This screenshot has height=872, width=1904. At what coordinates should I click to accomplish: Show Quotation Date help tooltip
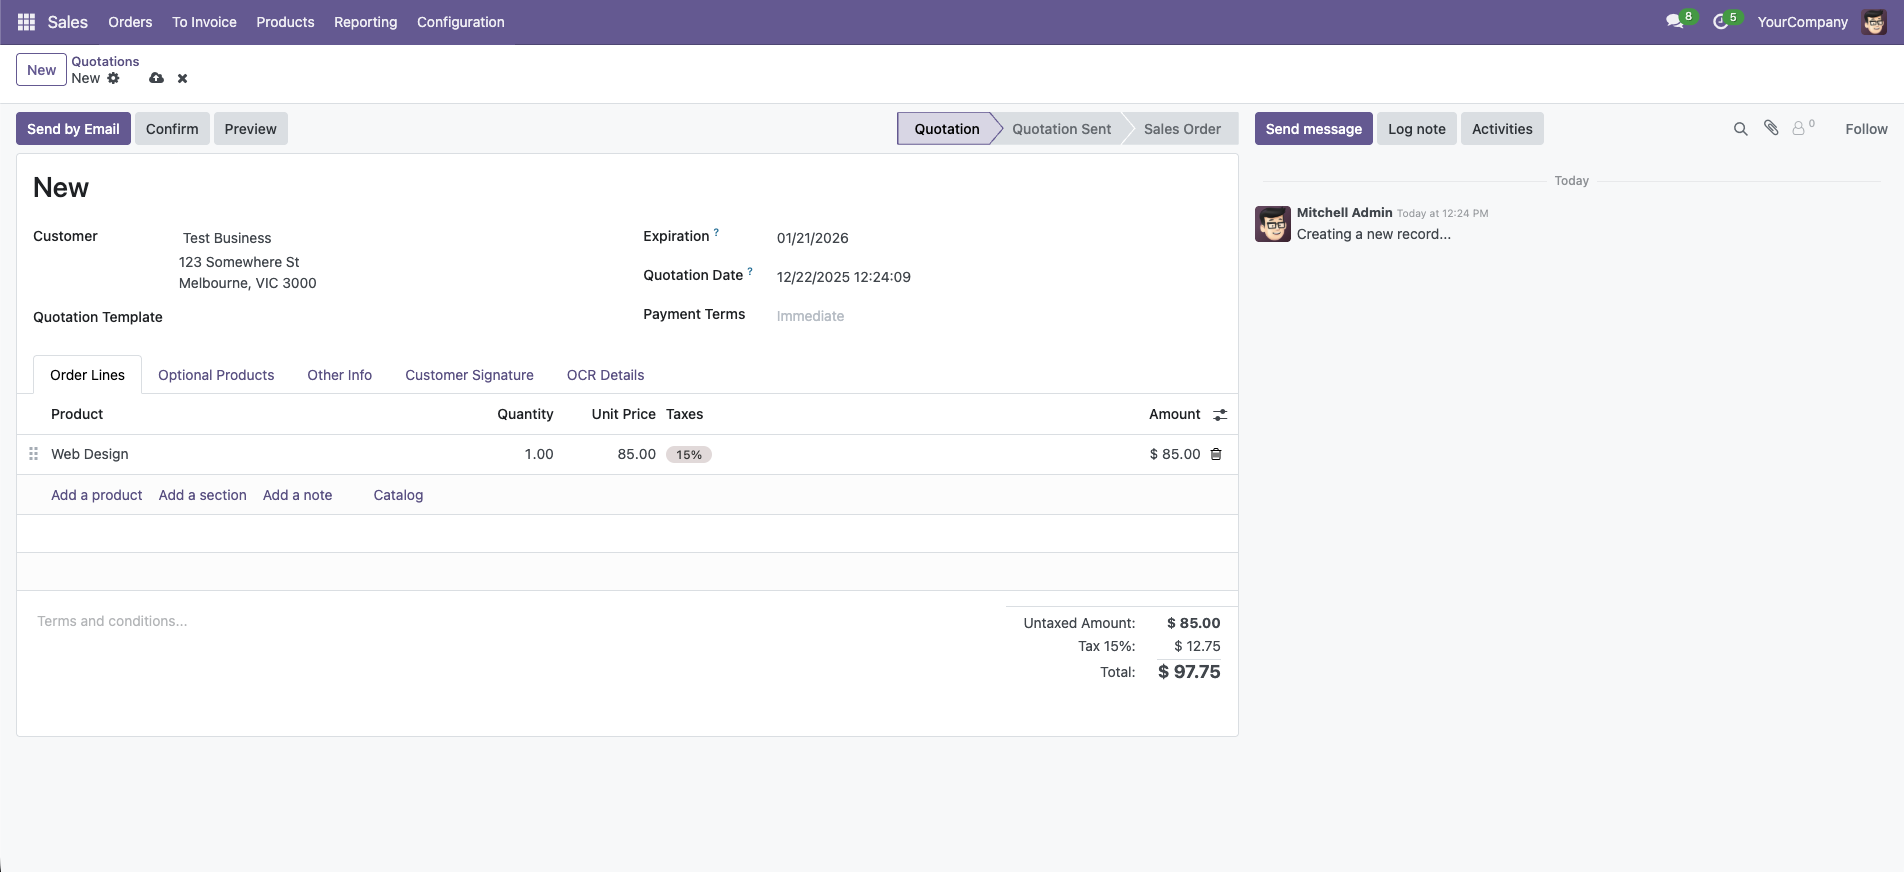(x=750, y=271)
